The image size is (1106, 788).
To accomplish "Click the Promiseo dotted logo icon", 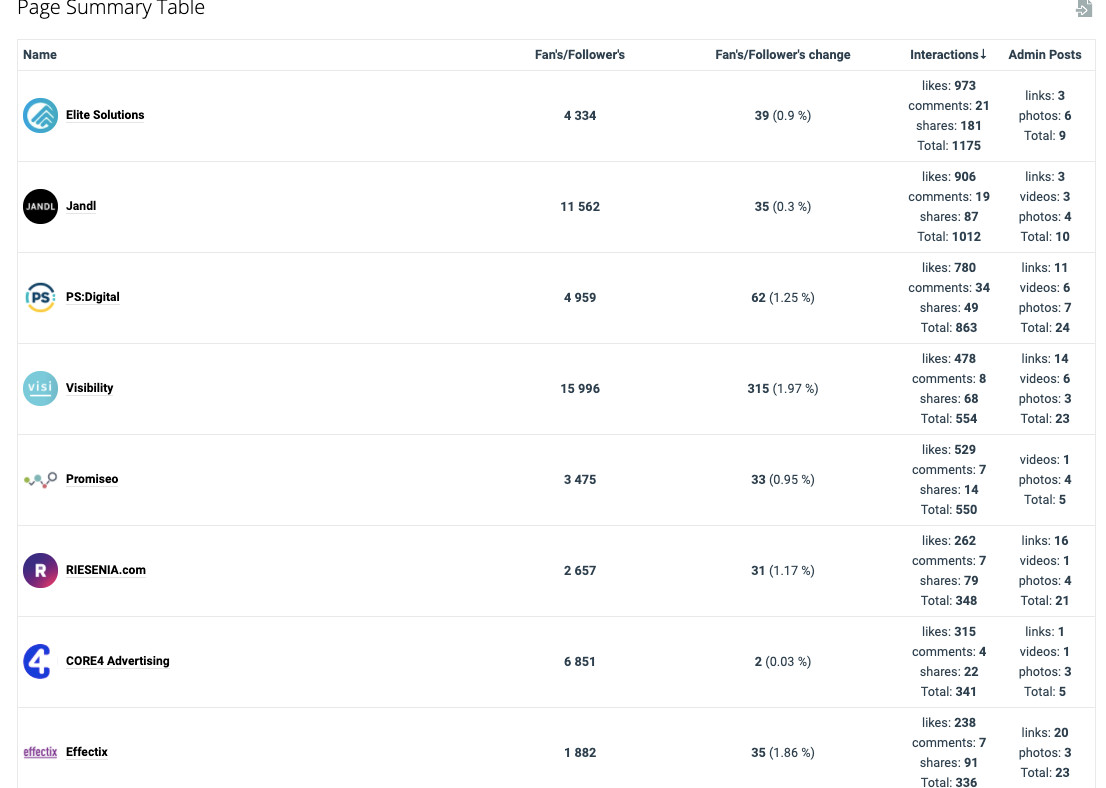I will (40, 480).
